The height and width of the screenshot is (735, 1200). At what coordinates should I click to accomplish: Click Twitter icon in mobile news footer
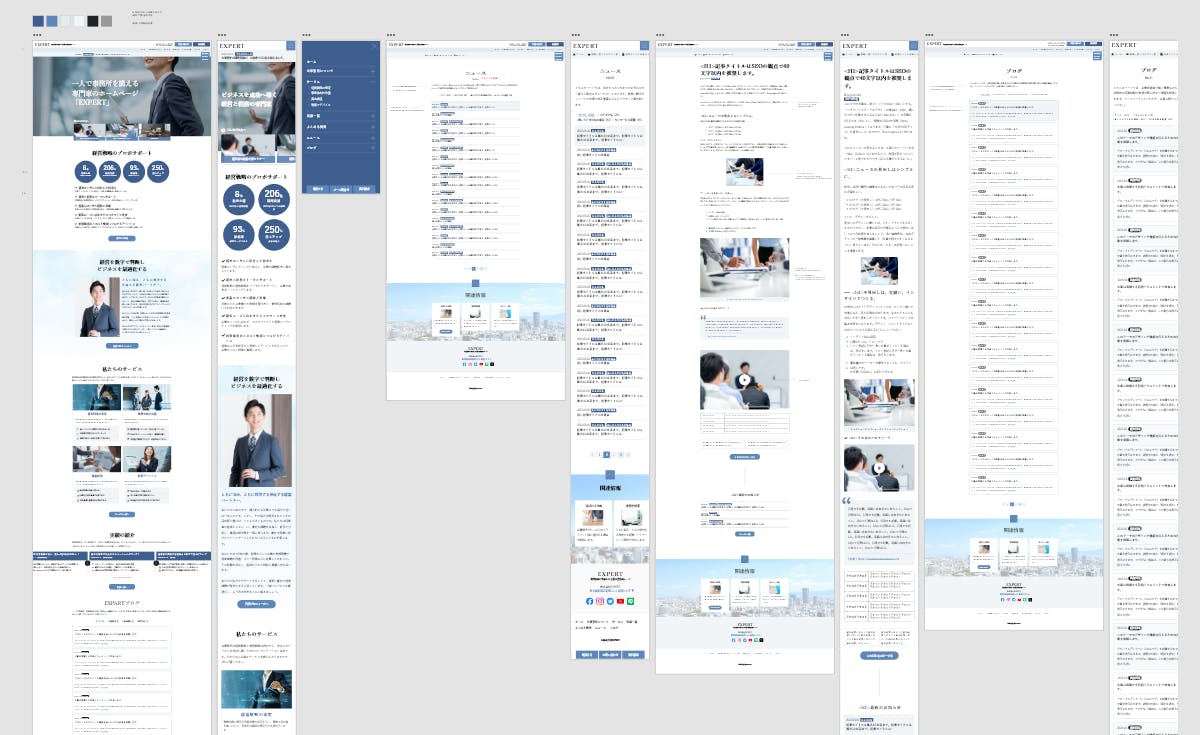point(610,601)
